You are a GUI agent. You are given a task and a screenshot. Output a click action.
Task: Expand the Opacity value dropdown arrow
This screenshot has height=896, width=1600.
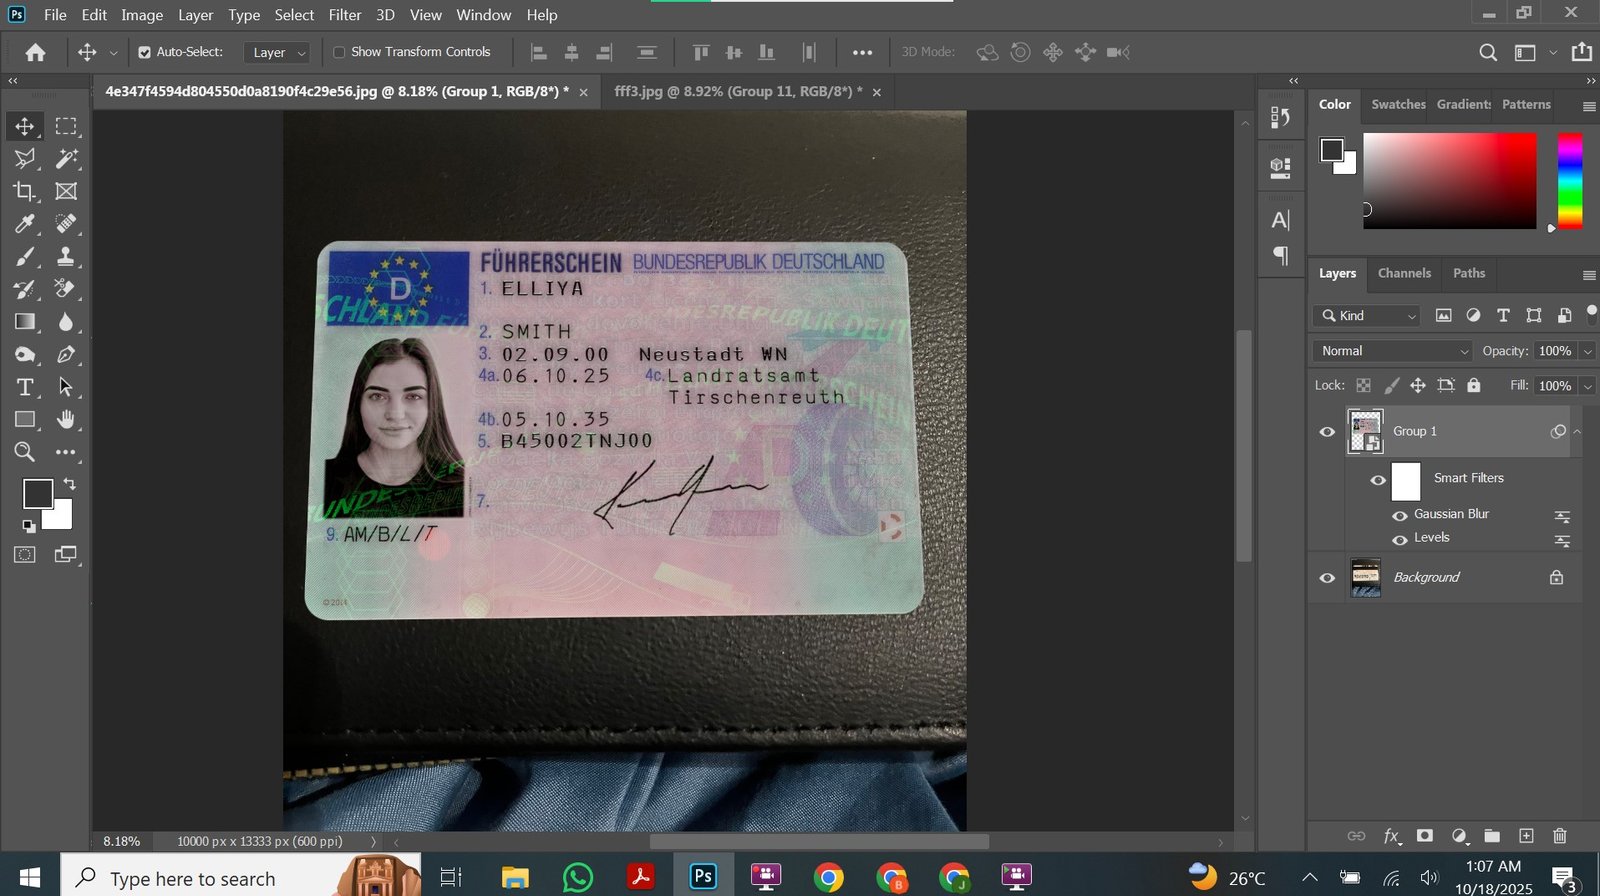[x=1587, y=351]
